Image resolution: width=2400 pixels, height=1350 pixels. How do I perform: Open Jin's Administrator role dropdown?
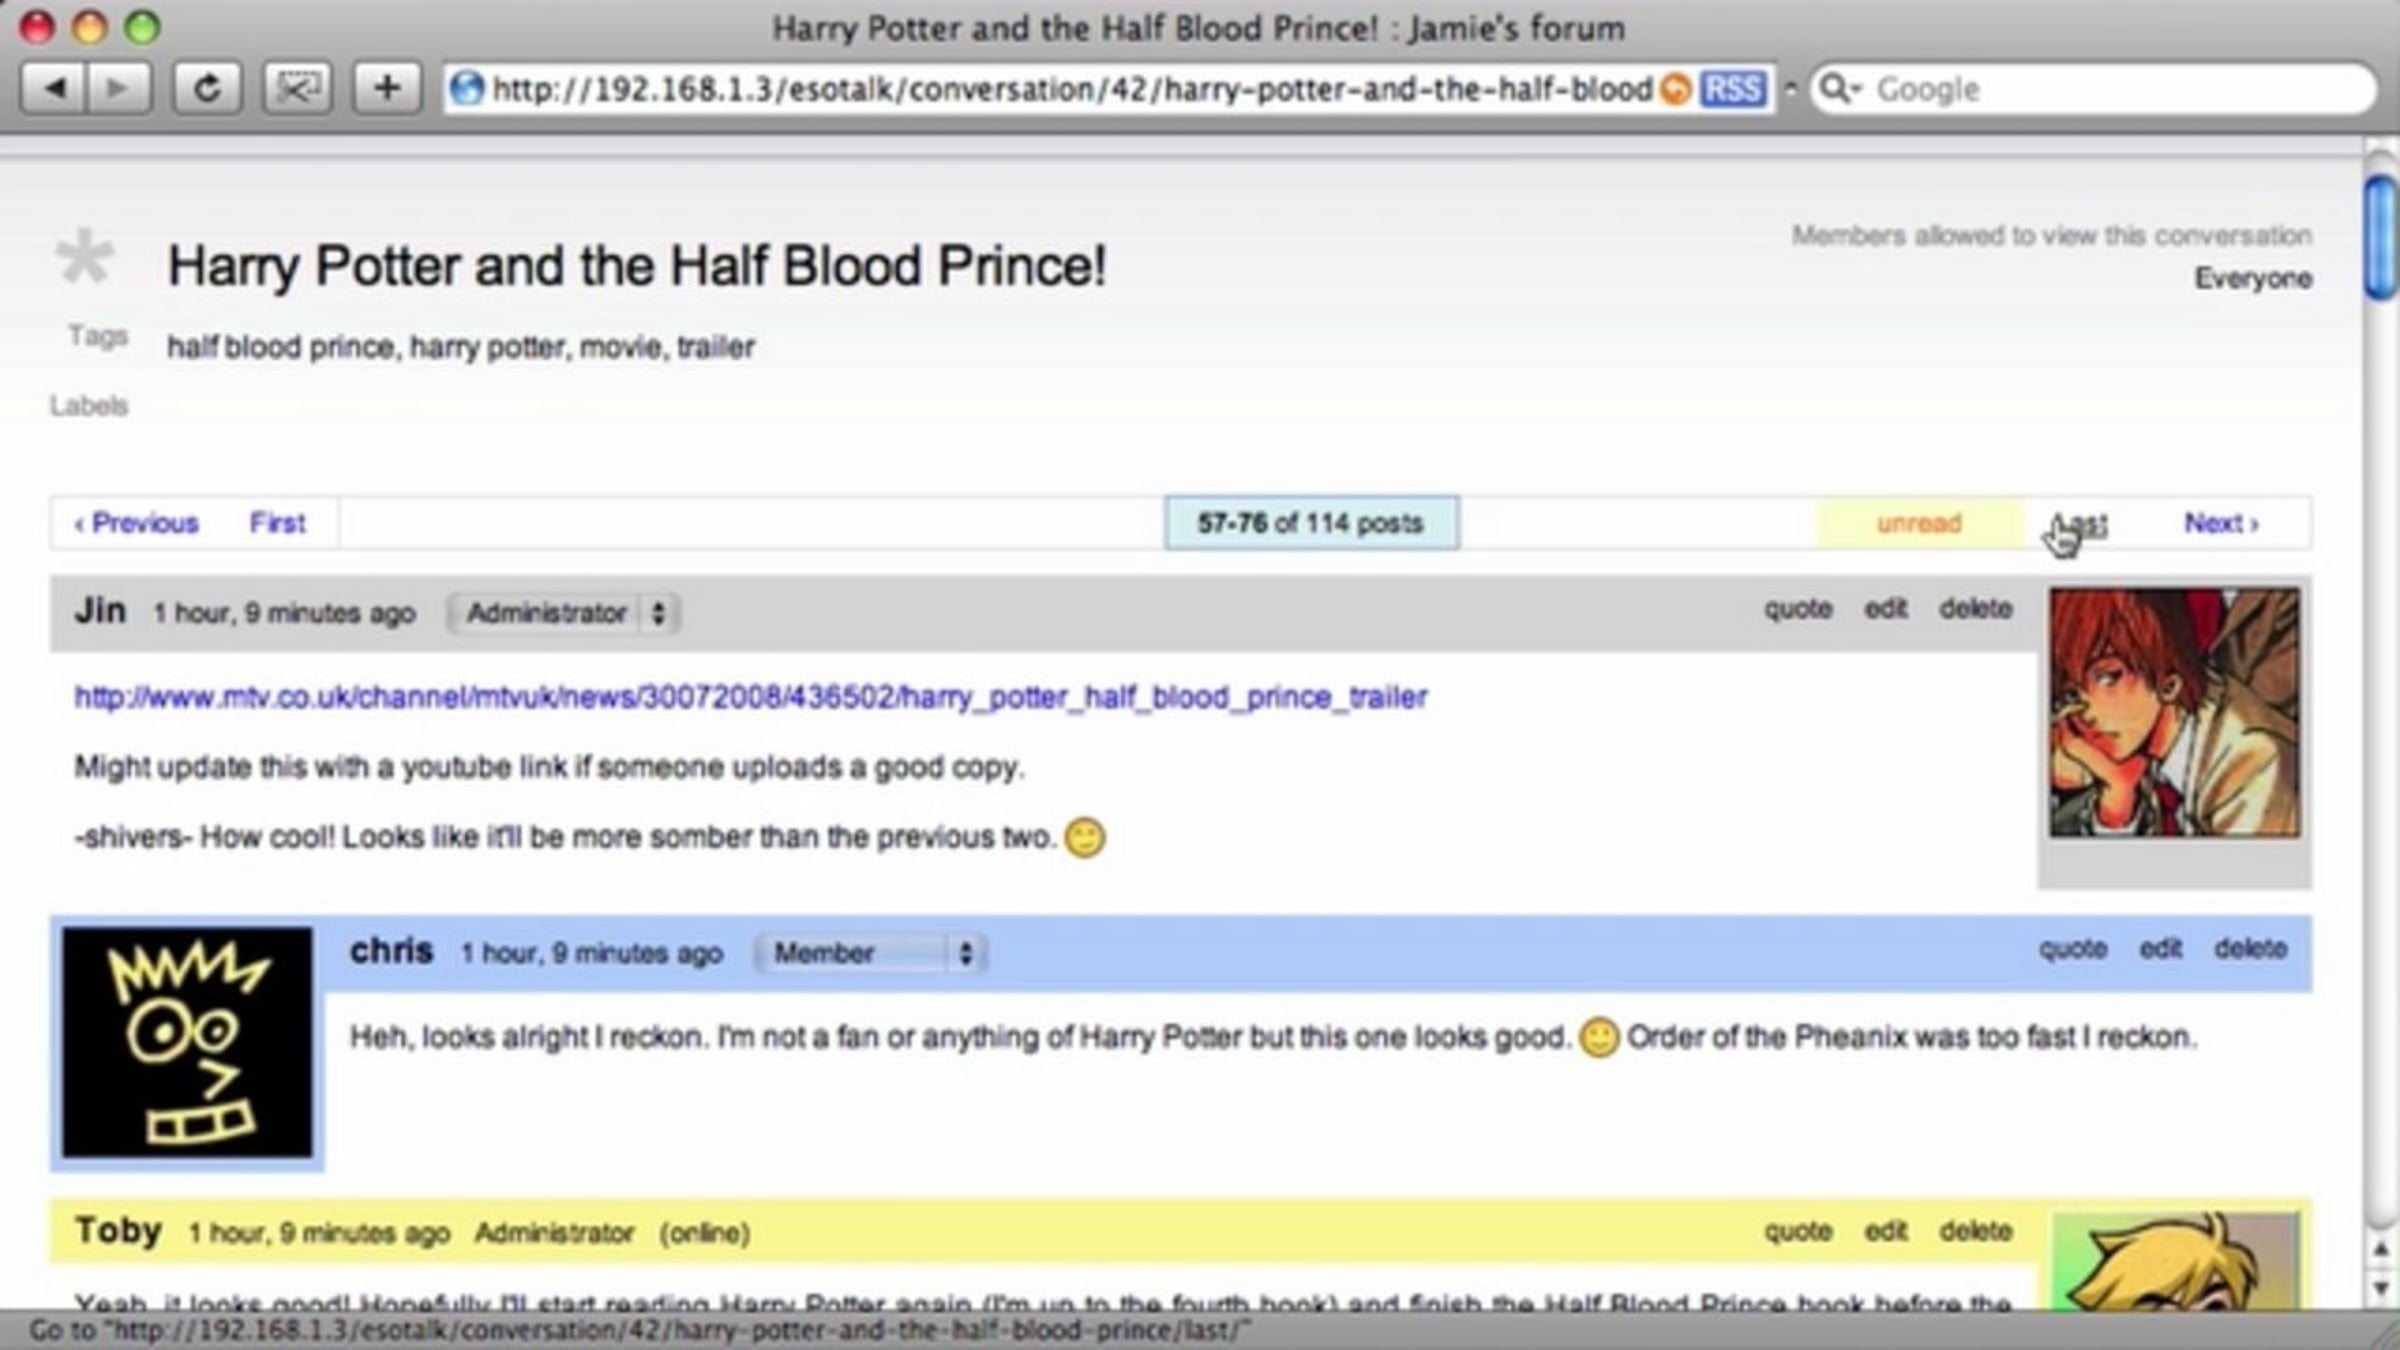[x=564, y=613]
